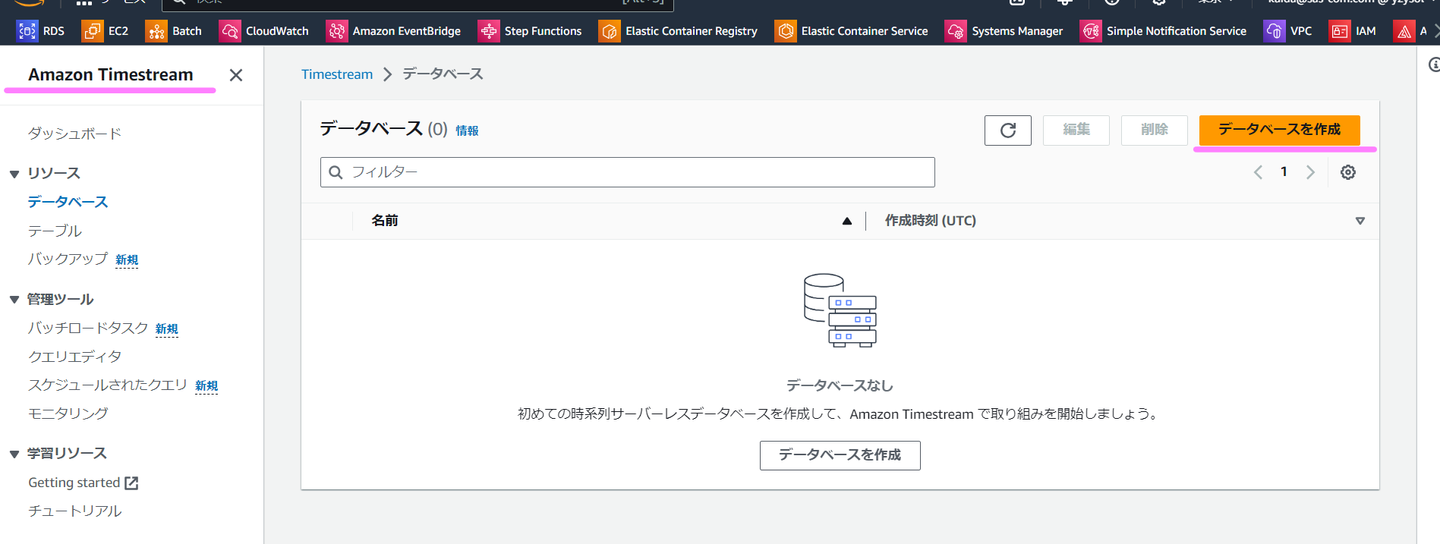Open クエリエディタ page
1440x544 pixels.
[x=75, y=356]
